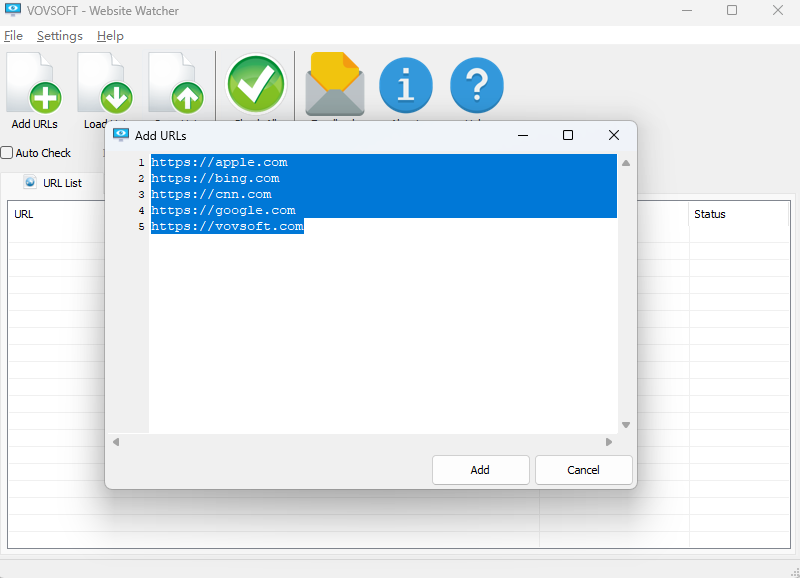This screenshot has height=578, width=800.
Task: Open the Settings menu
Action: [x=60, y=36]
